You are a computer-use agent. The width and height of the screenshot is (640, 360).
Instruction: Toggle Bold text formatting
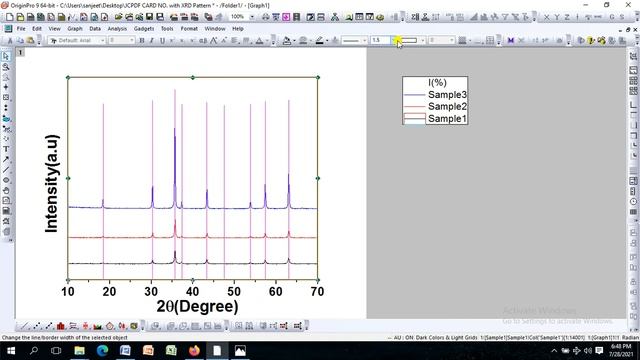click(142, 40)
